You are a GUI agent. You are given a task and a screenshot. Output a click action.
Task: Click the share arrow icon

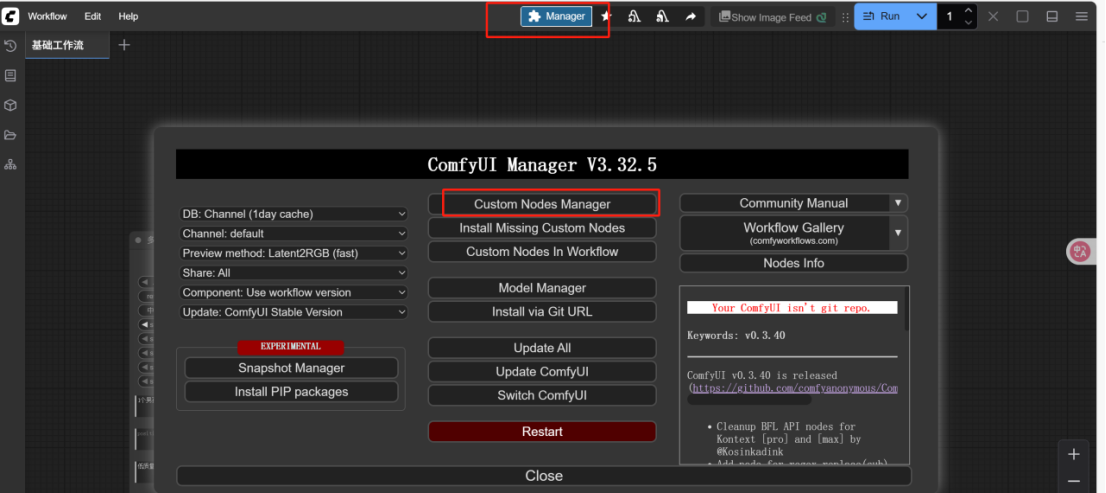tap(690, 16)
